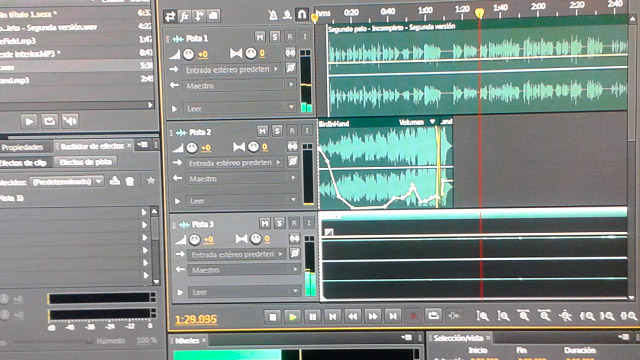Click Pista 1 volume knob
The height and width of the screenshot is (360, 640).
tap(188, 54)
